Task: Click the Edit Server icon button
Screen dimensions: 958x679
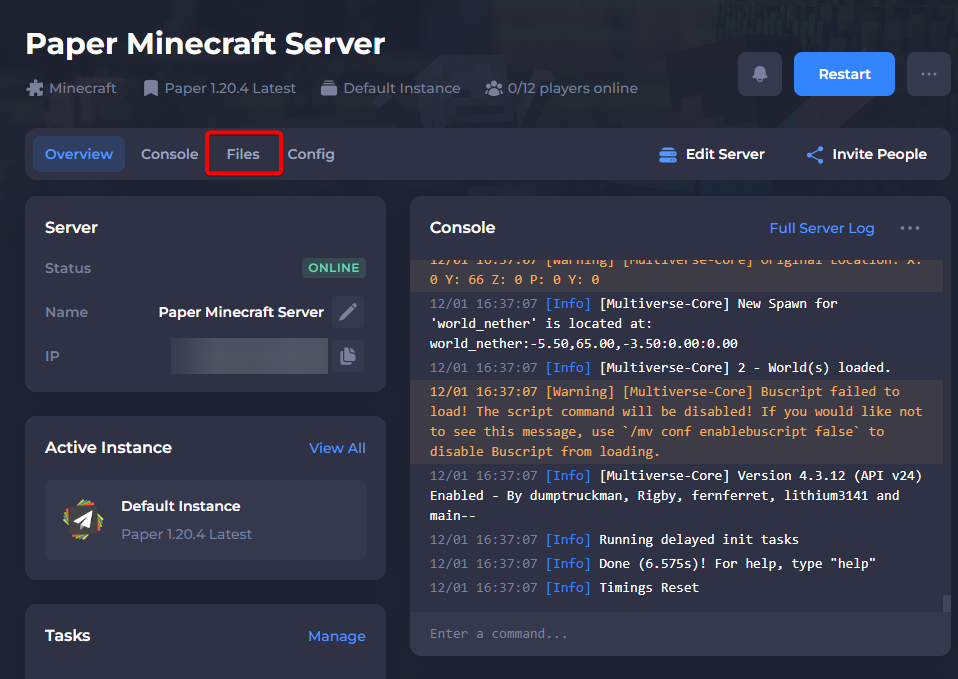Action: pyautogui.click(x=668, y=155)
